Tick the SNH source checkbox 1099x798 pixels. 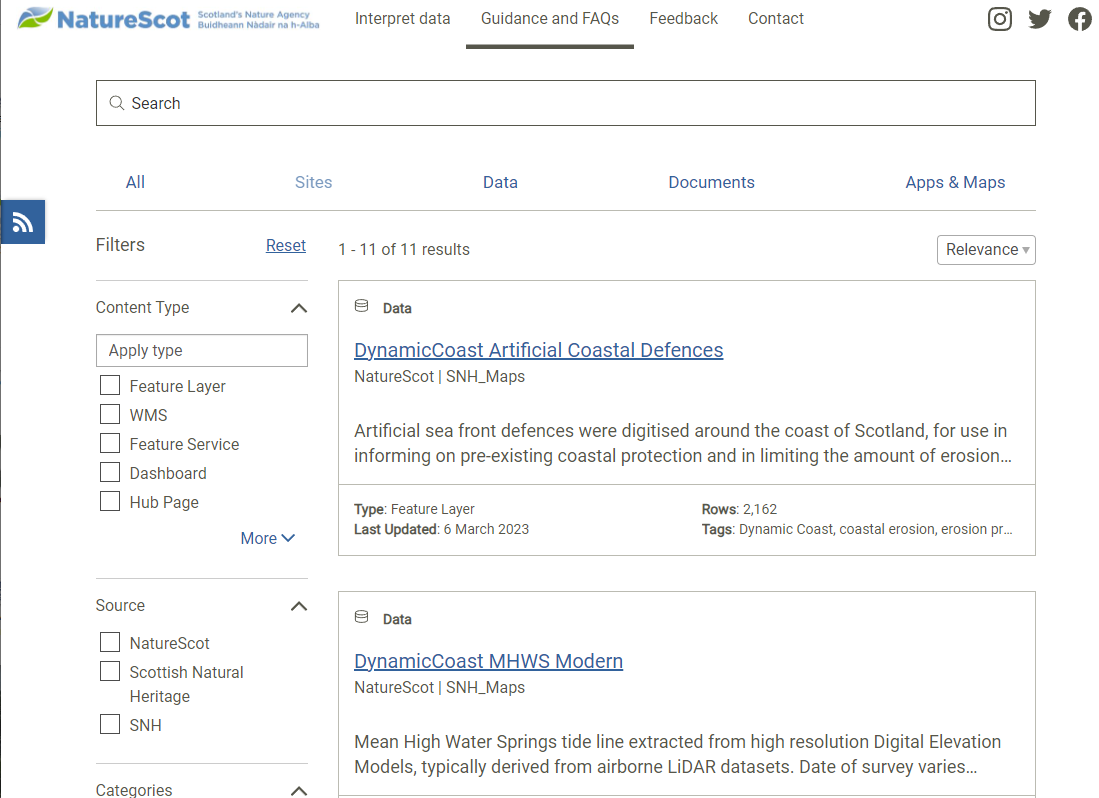110,724
